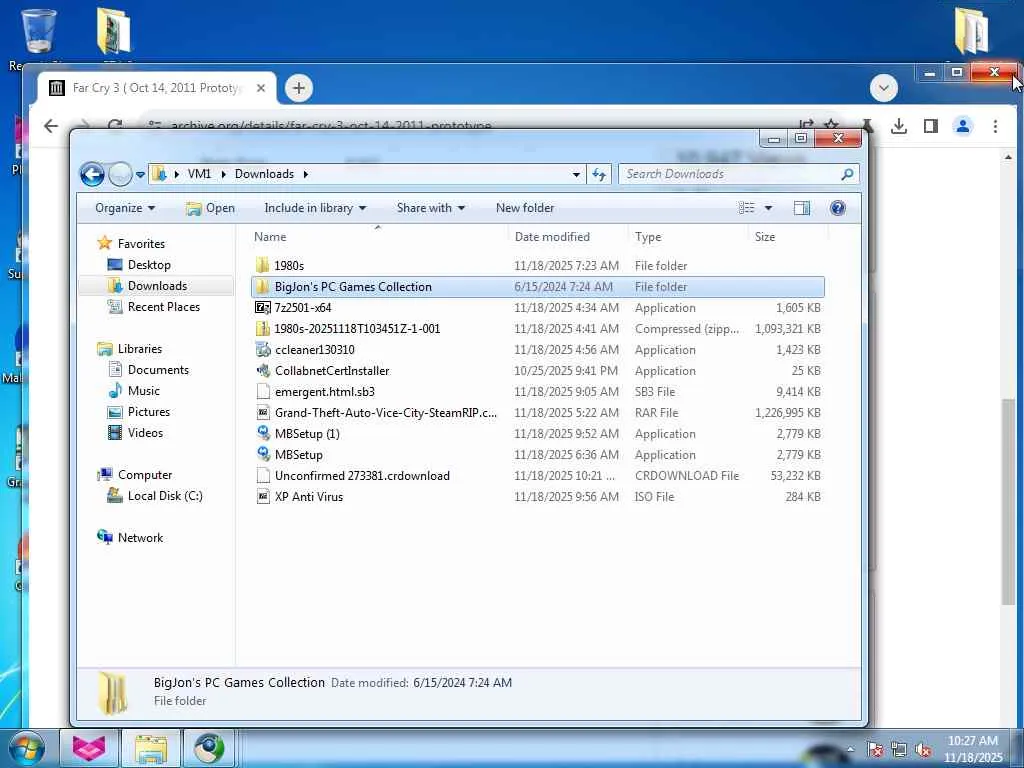Click Downloads in the address breadcrumb
Image resolution: width=1024 pixels, height=768 pixels.
pos(264,174)
